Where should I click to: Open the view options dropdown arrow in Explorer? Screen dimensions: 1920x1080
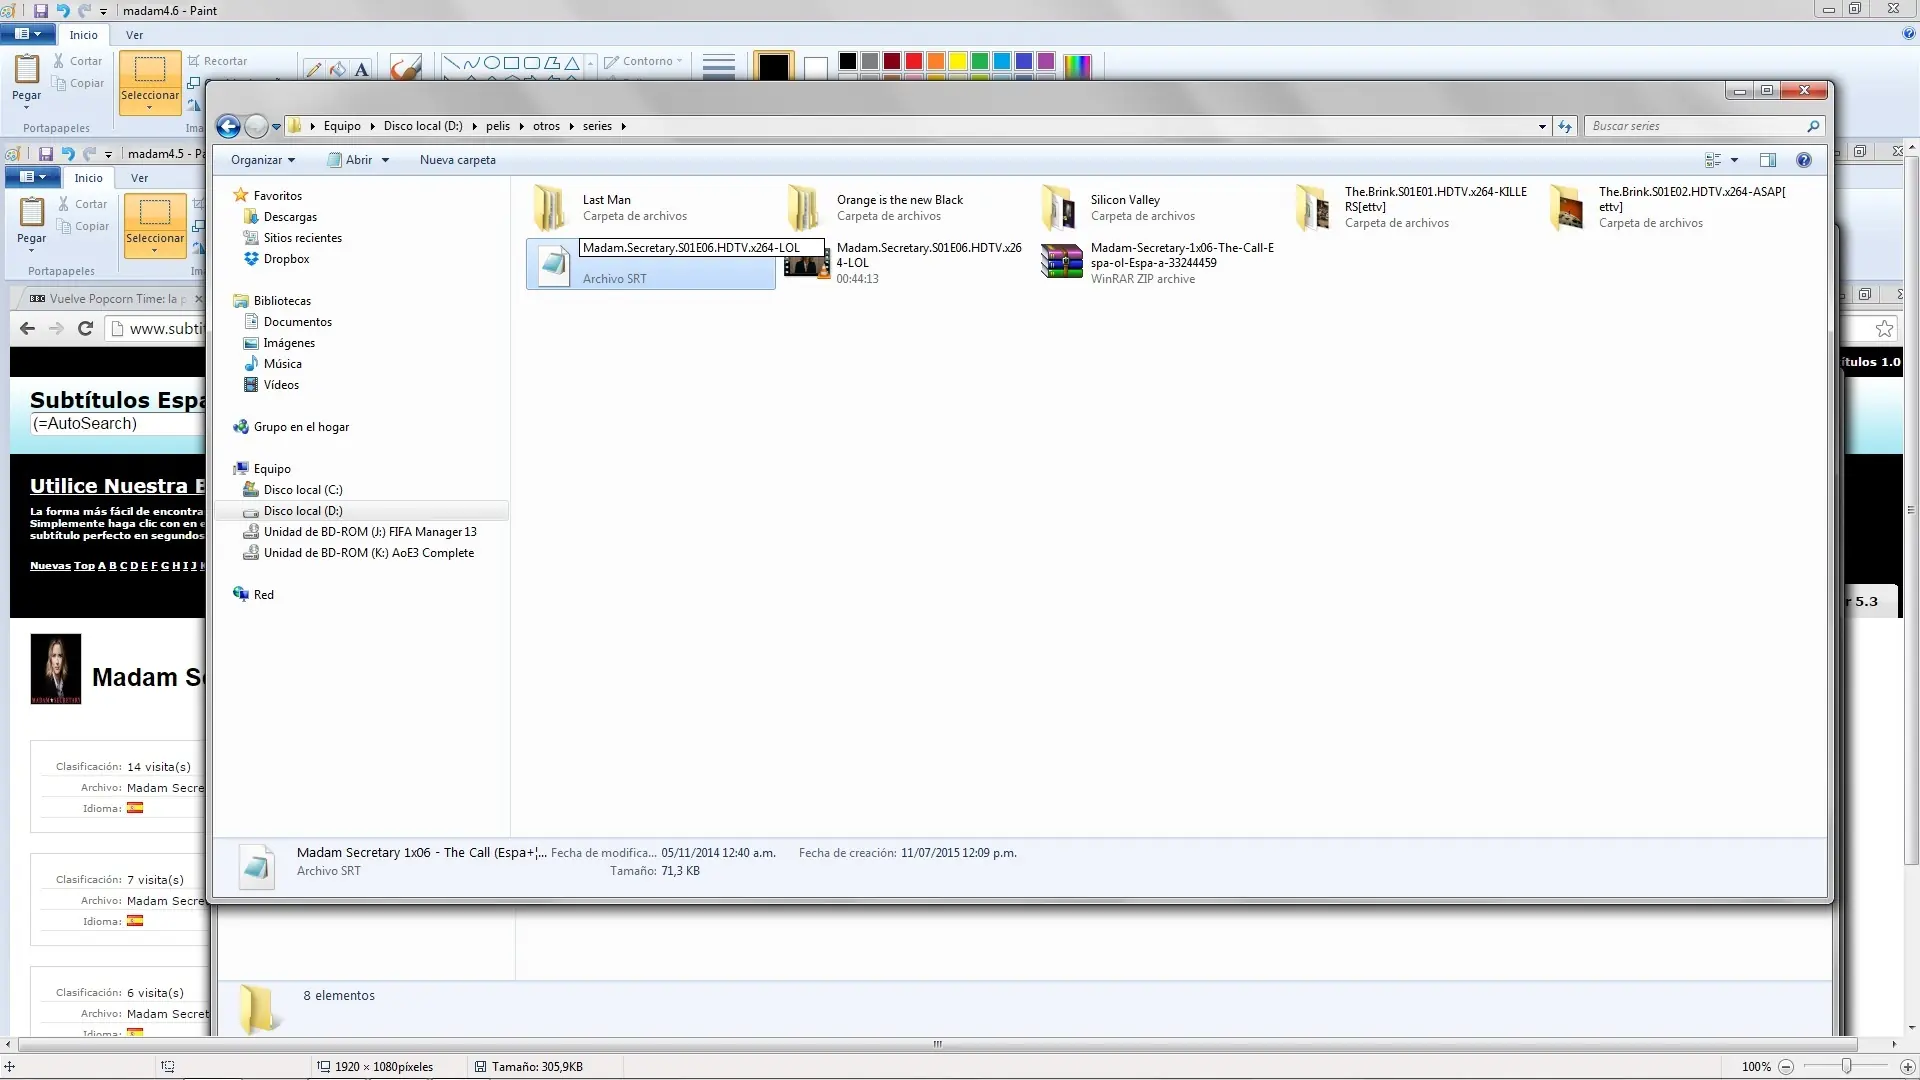[x=1735, y=160]
